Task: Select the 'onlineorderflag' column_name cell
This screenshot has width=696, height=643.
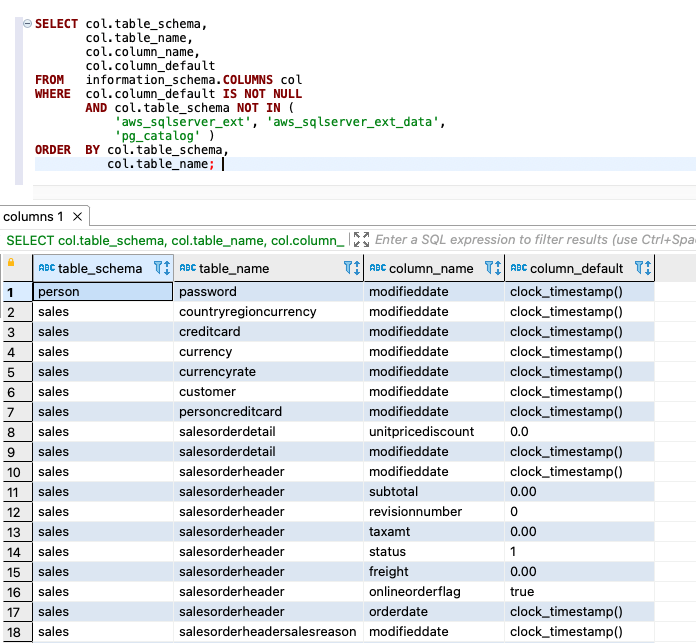Action: click(x=414, y=592)
